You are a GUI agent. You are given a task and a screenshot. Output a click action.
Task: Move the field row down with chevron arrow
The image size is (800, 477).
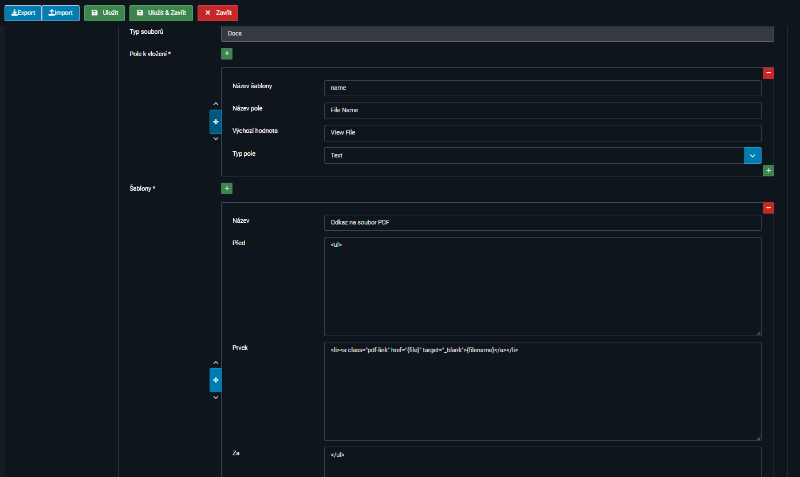pyautogui.click(x=215, y=138)
